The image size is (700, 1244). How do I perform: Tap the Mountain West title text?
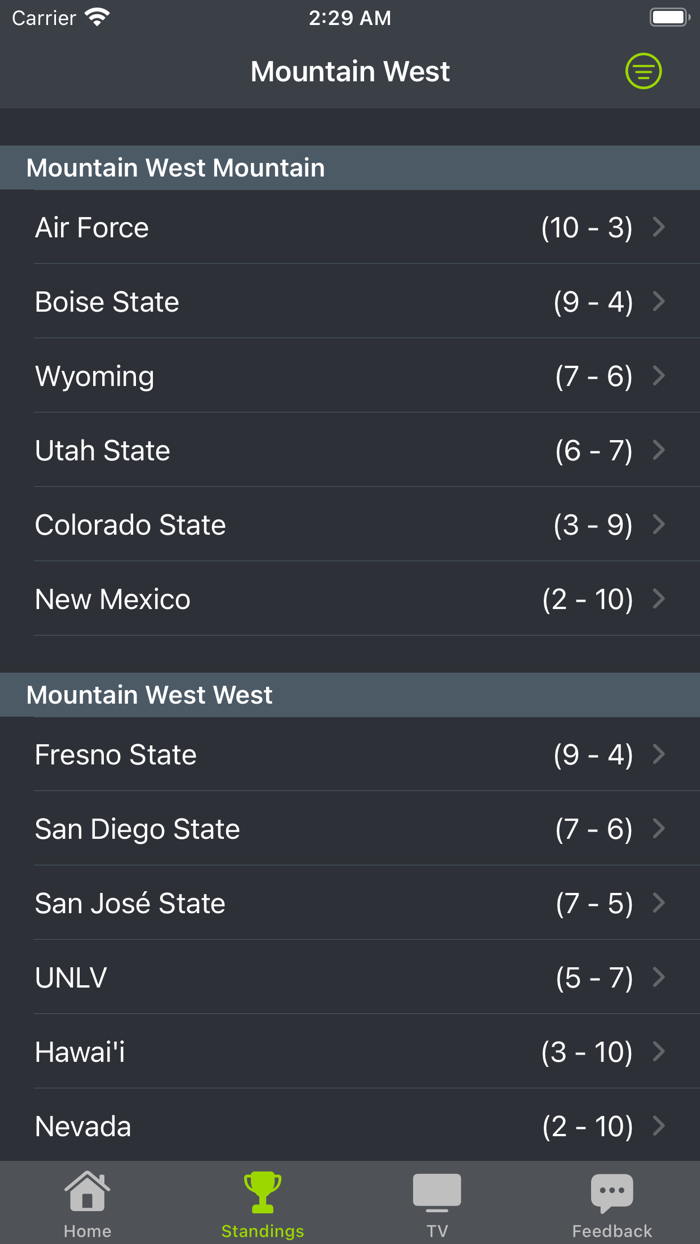[350, 71]
